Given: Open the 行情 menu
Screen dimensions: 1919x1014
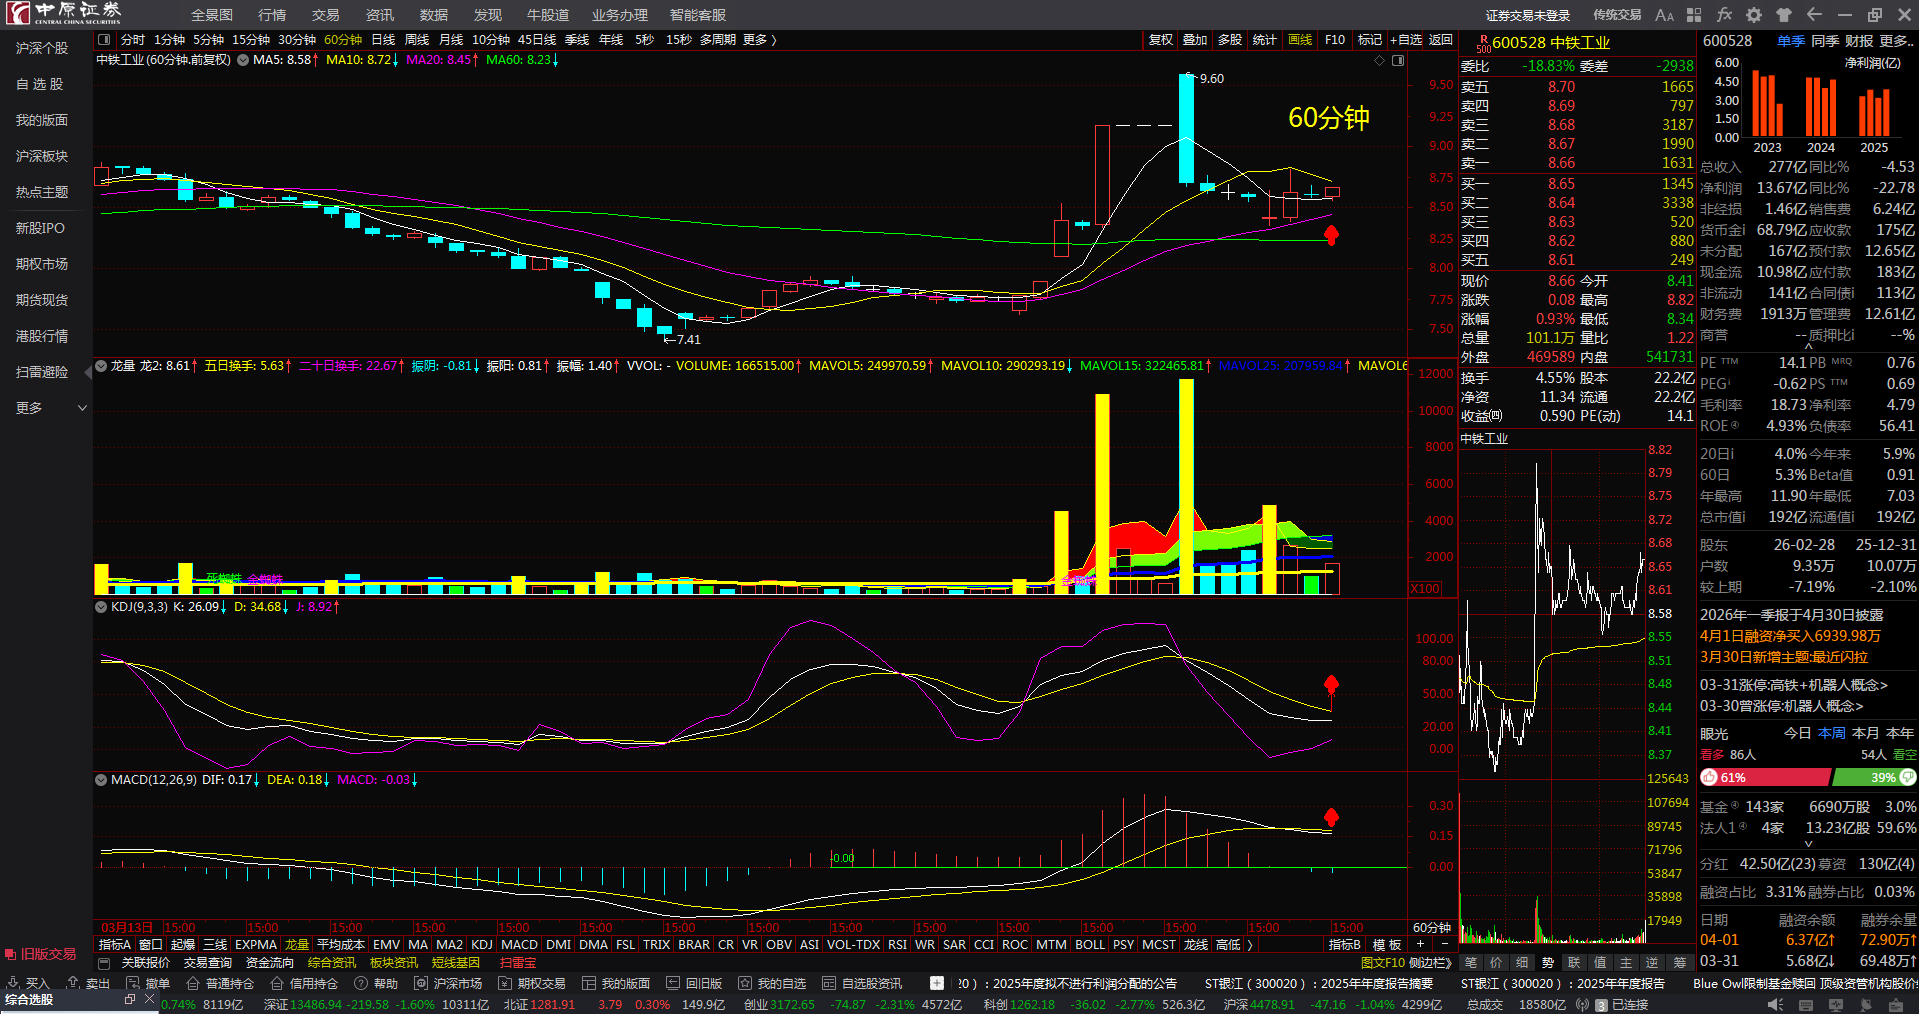Looking at the screenshot, I should (x=272, y=15).
